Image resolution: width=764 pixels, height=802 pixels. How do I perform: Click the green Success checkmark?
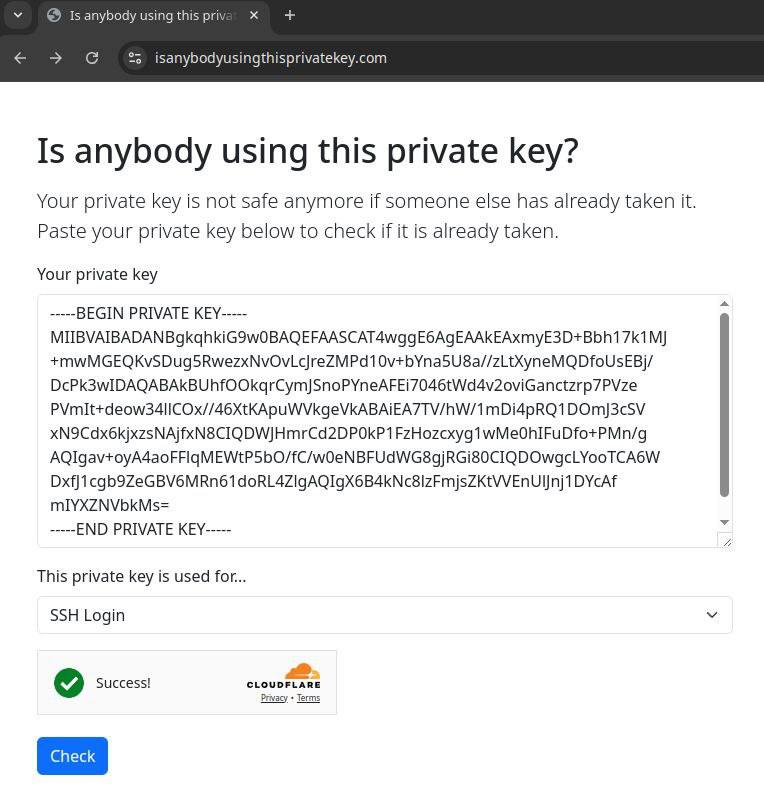click(69, 683)
